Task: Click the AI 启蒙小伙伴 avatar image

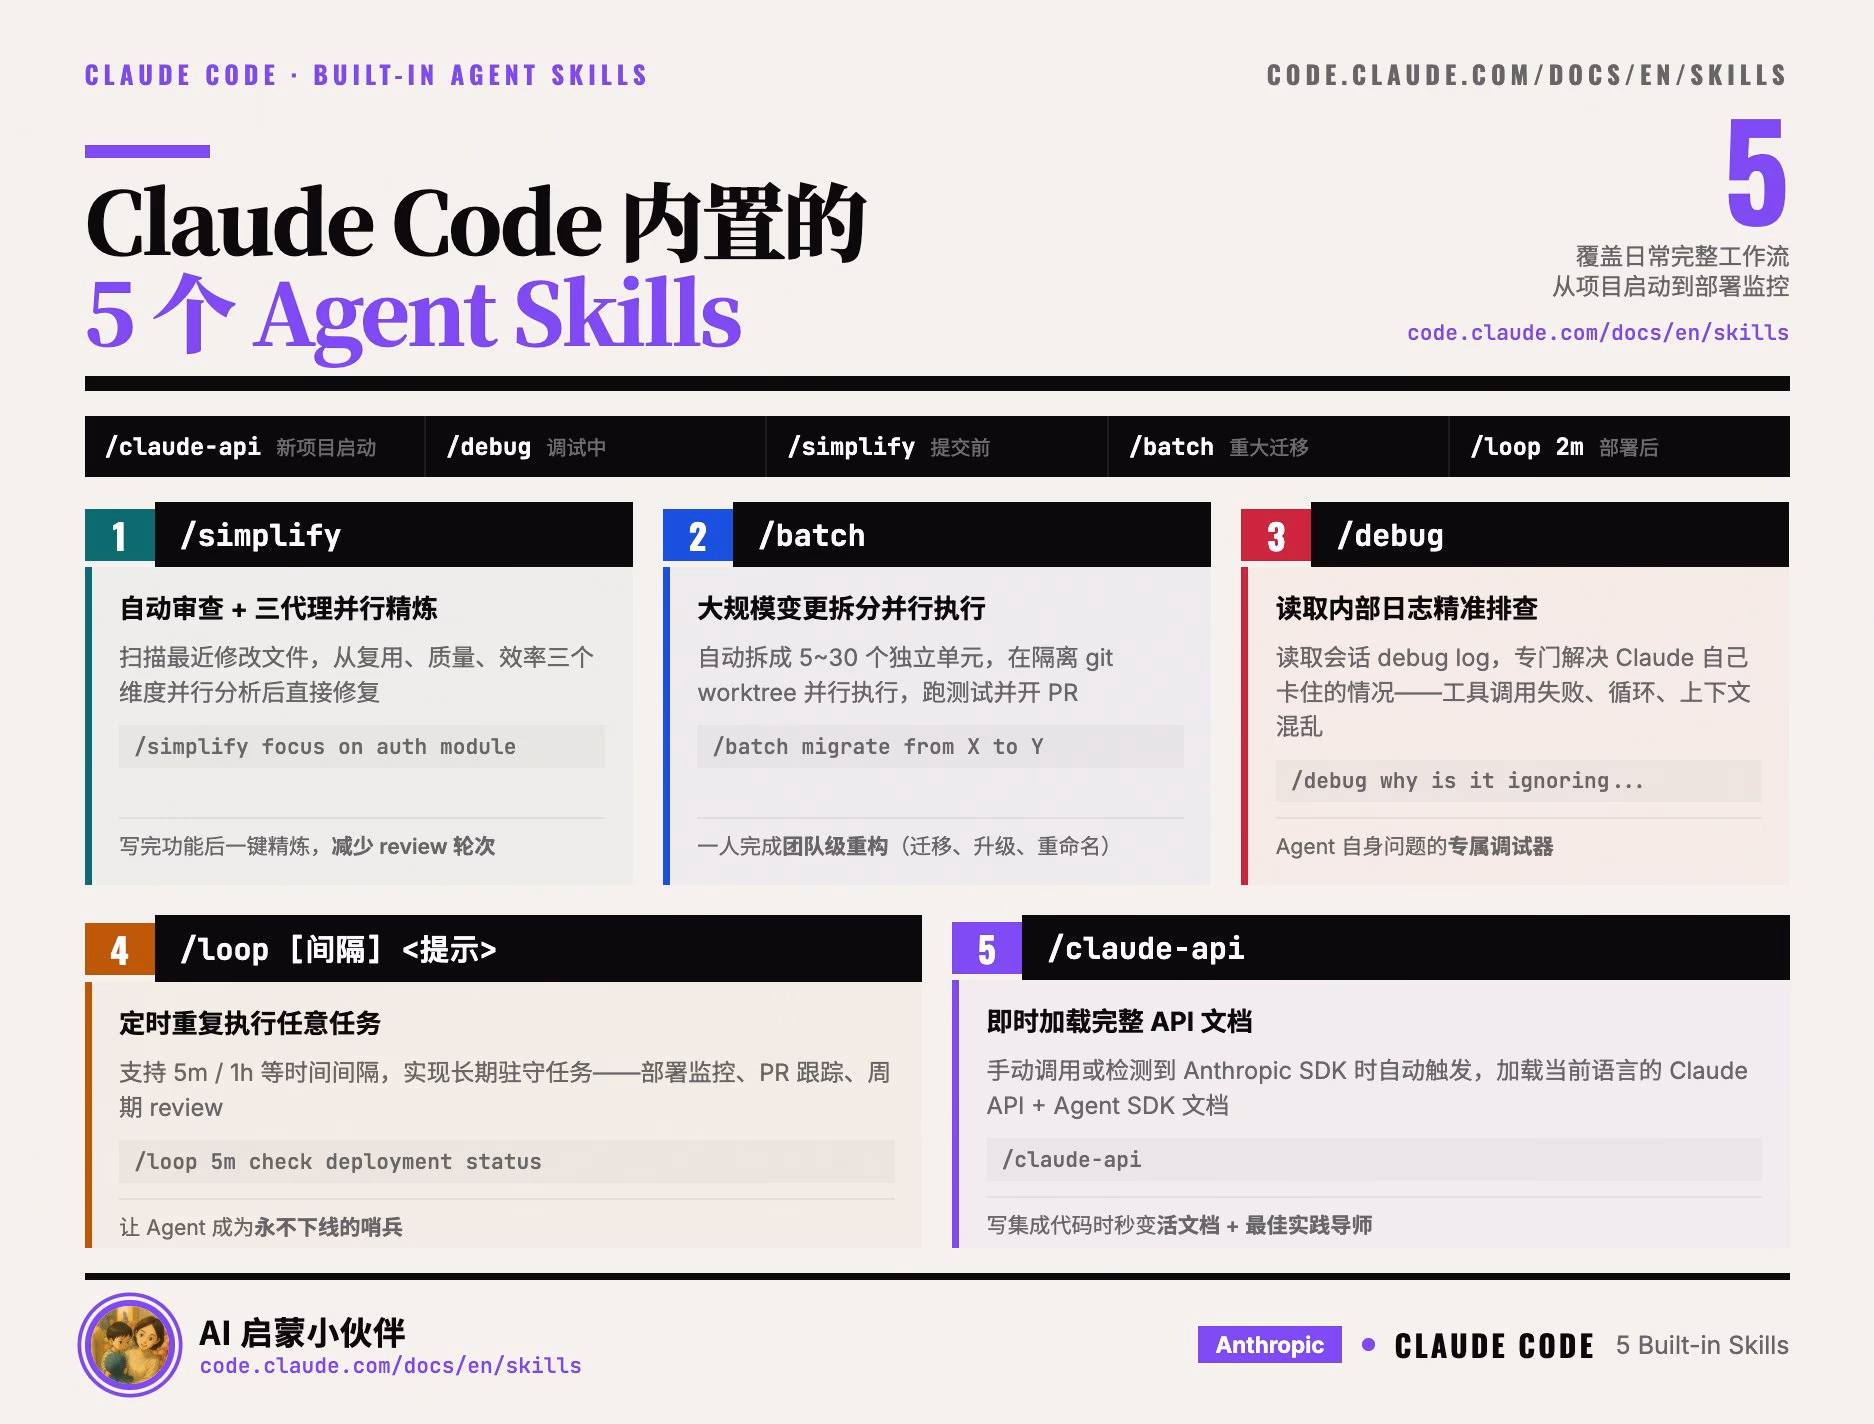Action: pos(130,1344)
